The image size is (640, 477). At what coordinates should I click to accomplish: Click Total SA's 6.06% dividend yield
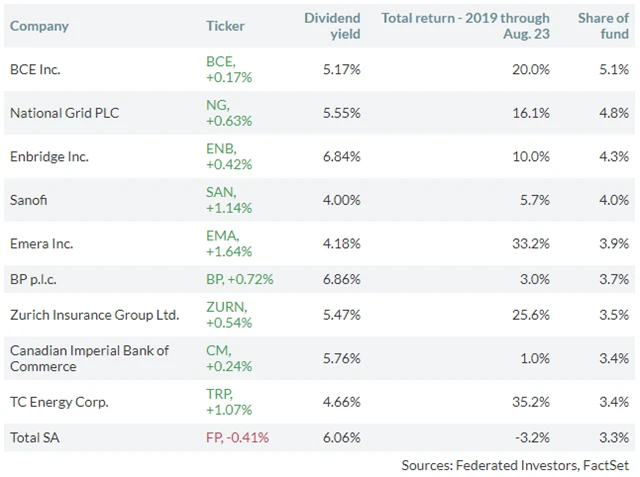click(342, 437)
